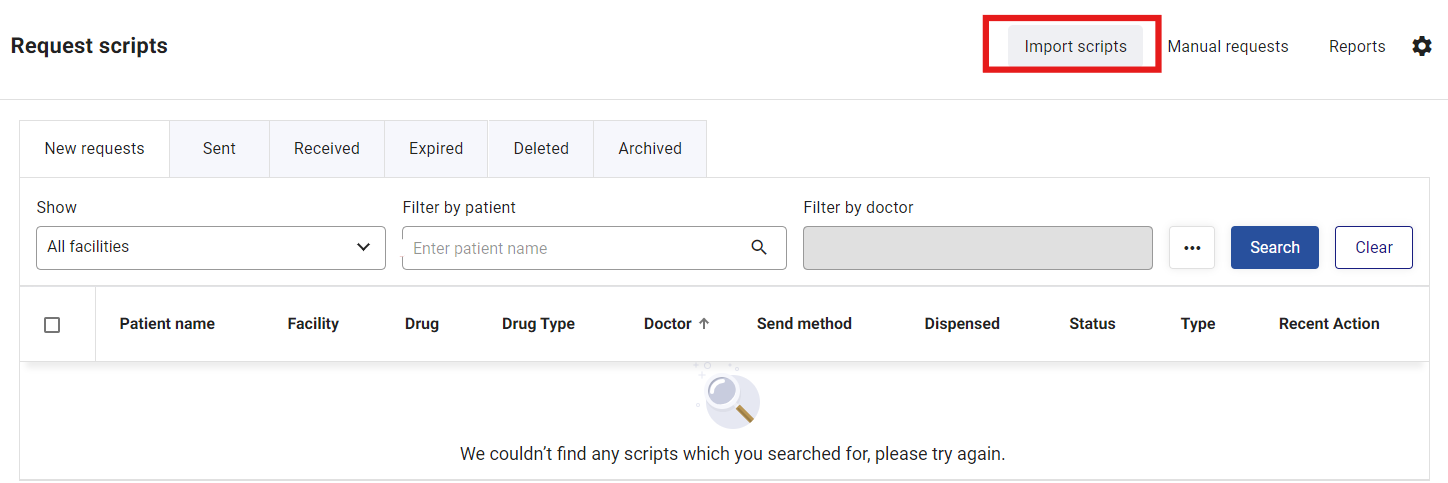The width and height of the screenshot is (1448, 483).
Task: Tick the select-all checkbox in table header
Action: [52, 325]
